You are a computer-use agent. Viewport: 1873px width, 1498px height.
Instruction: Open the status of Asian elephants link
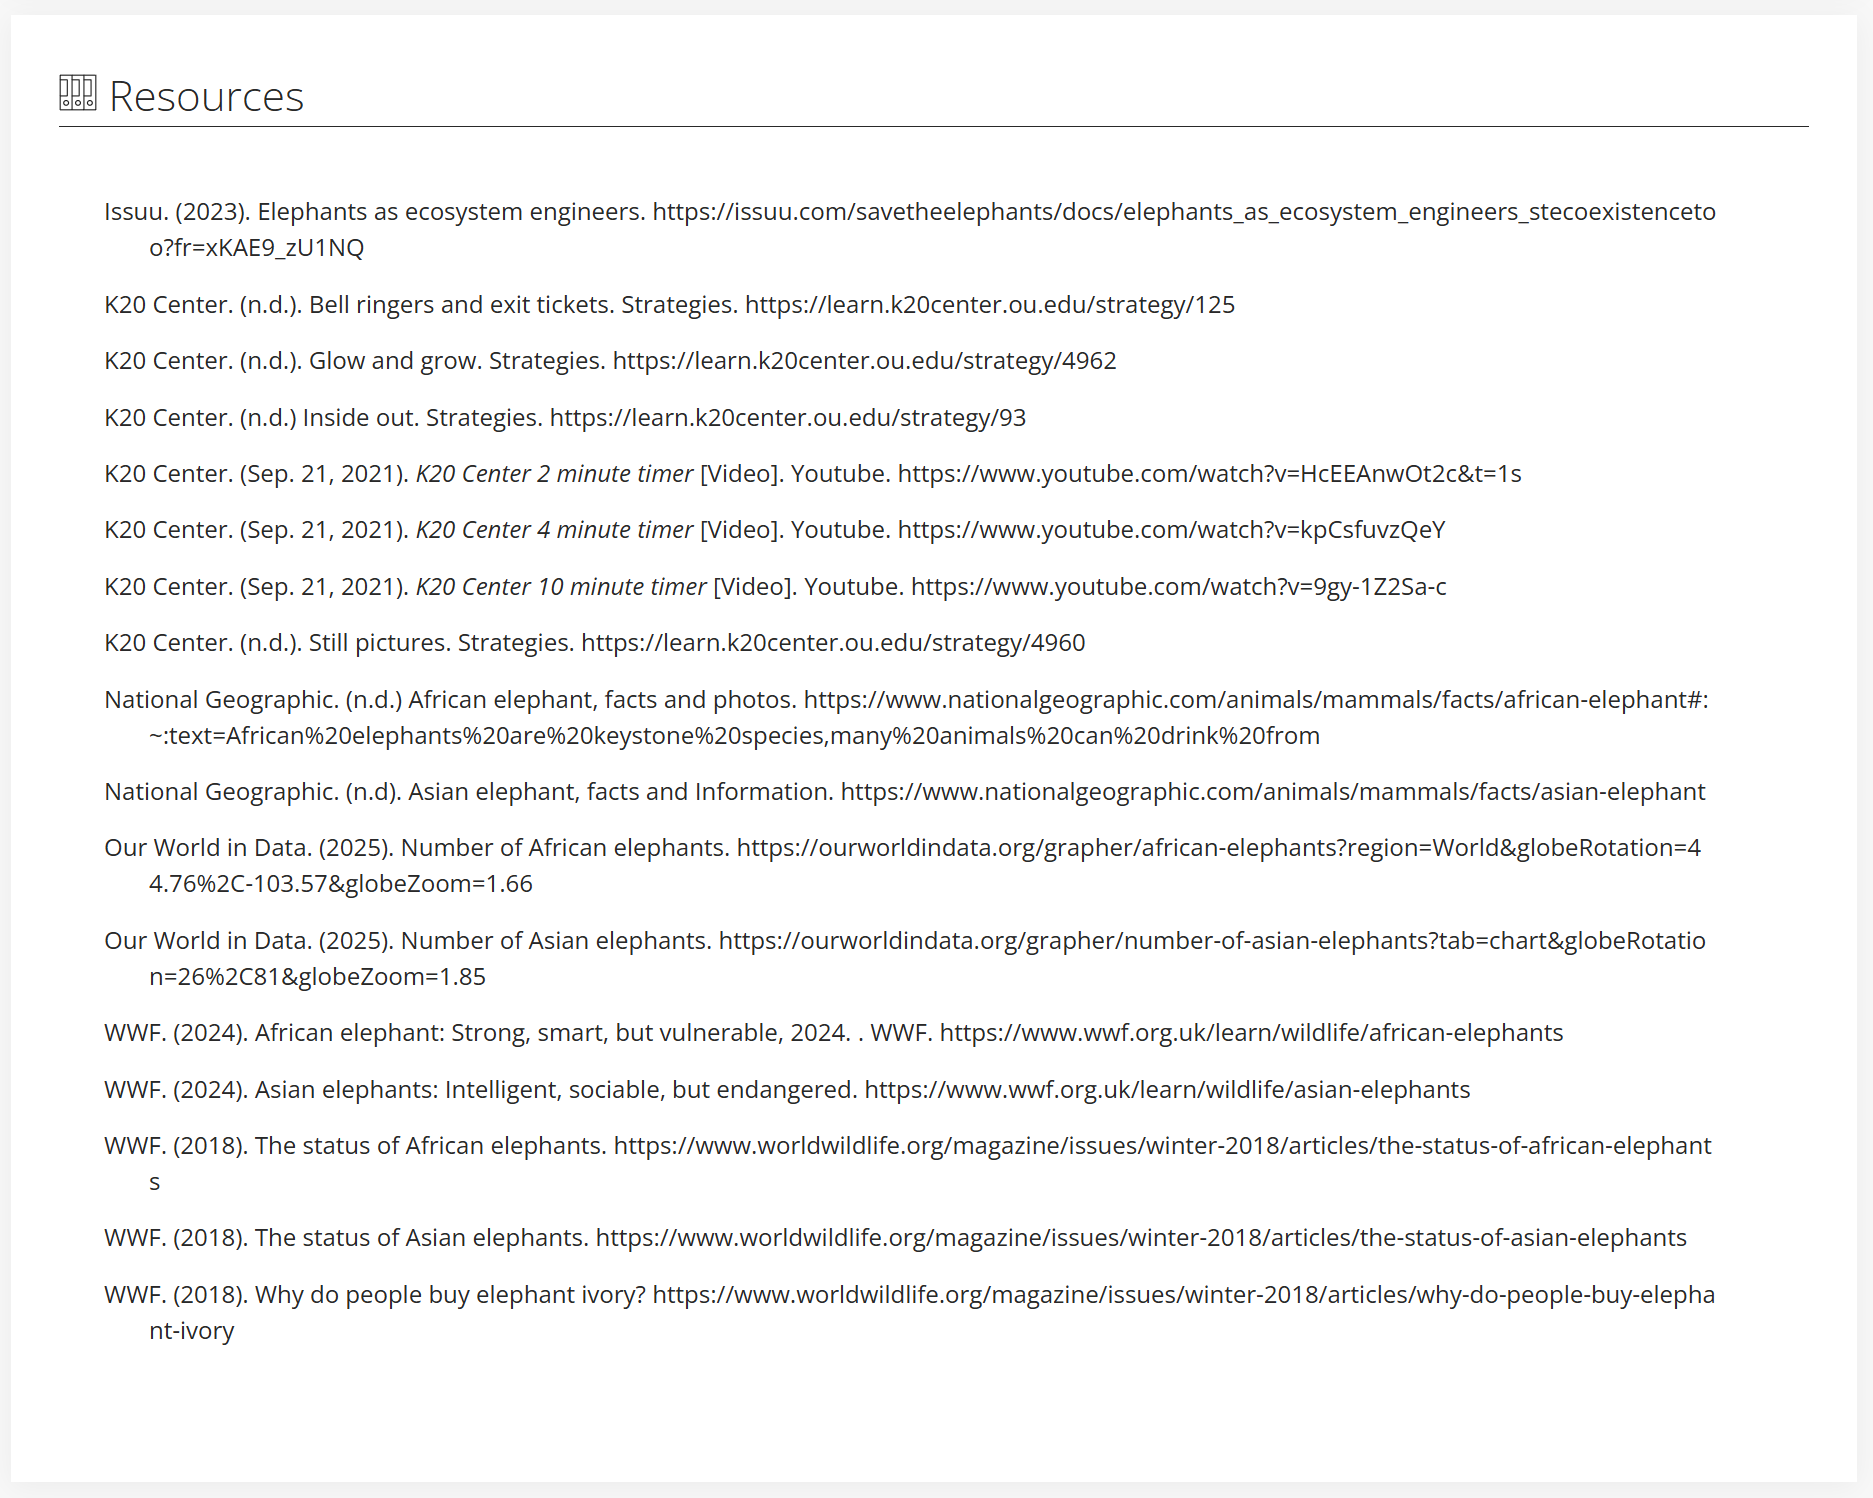[x=1140, y=1238]
